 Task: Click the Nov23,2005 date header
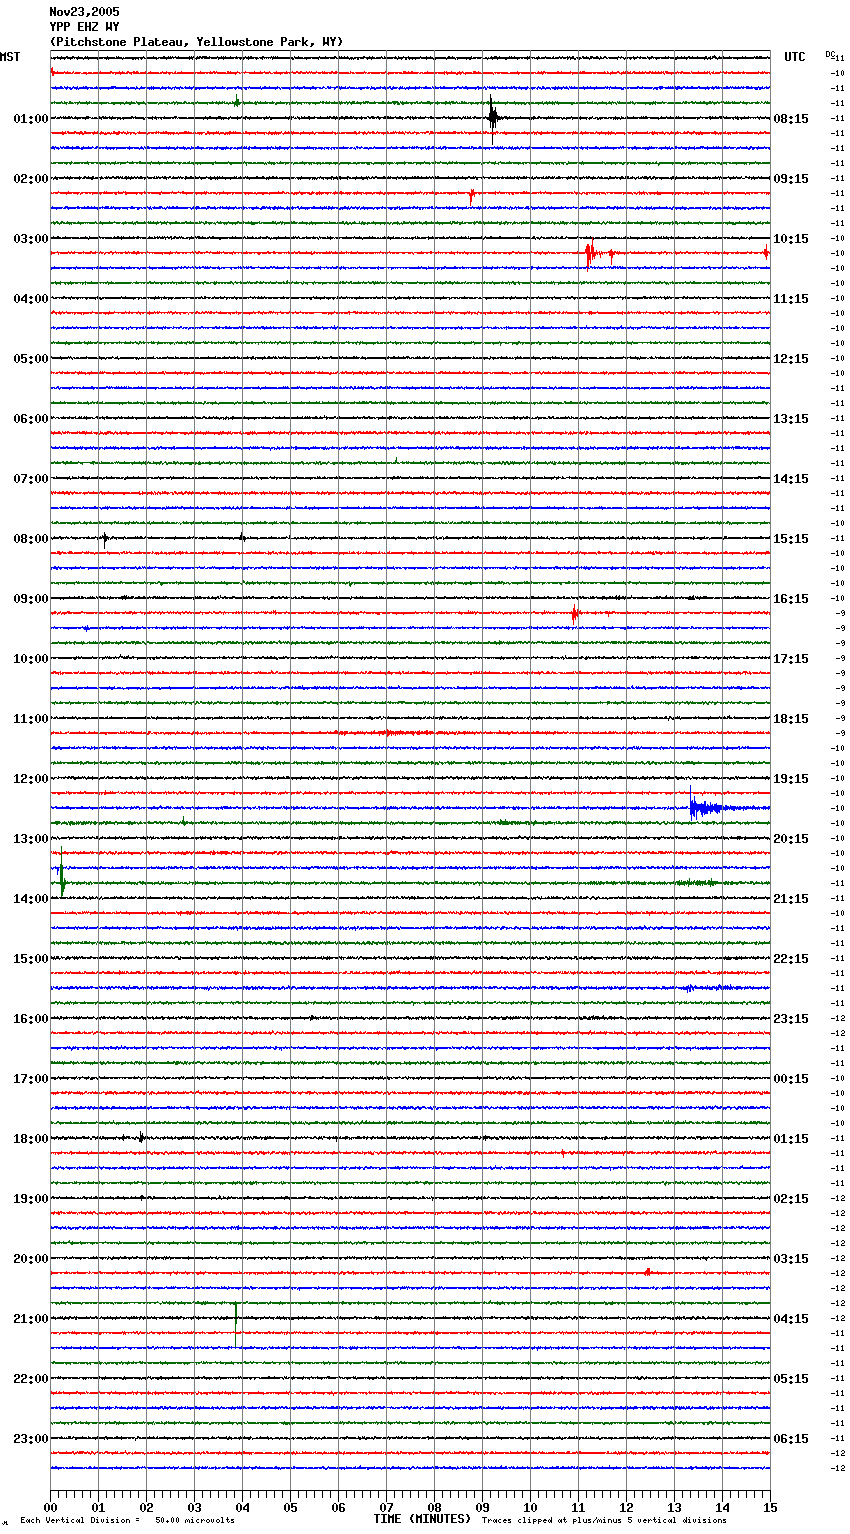tap(84, 12)
